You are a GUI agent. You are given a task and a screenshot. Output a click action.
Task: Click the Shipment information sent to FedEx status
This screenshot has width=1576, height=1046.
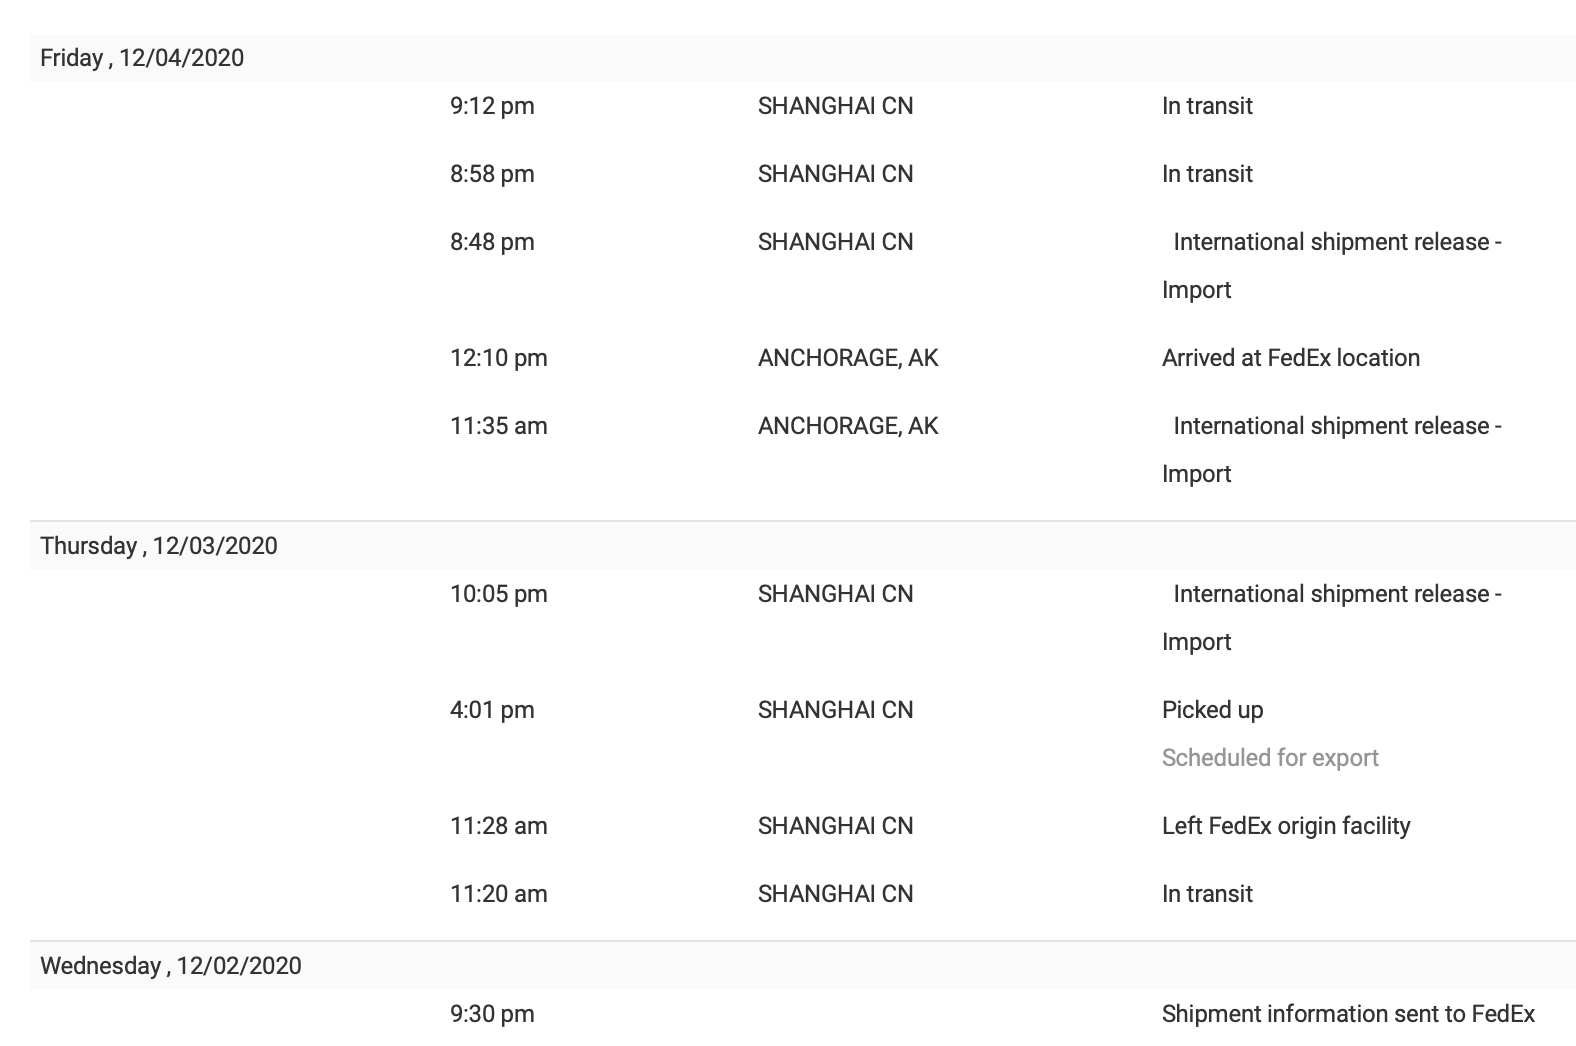[1348, 1014]
